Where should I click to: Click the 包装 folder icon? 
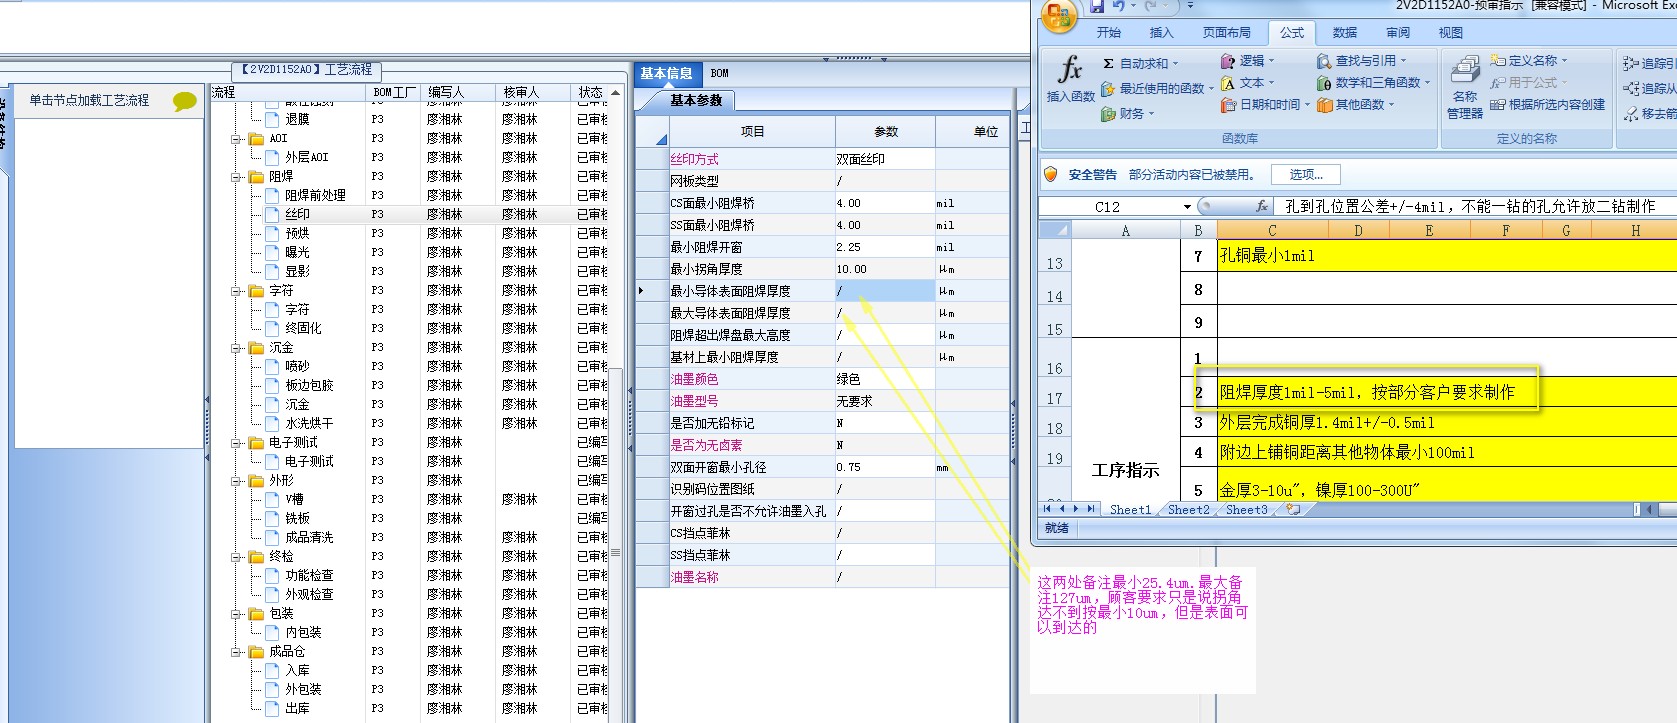tap(256, 614)
